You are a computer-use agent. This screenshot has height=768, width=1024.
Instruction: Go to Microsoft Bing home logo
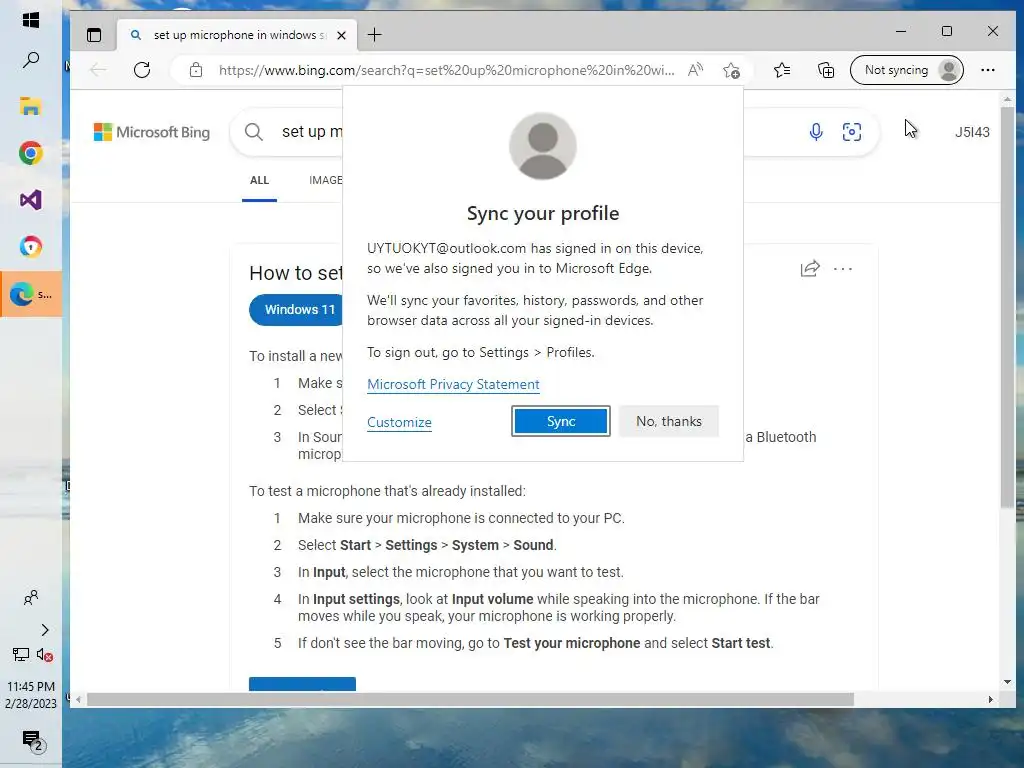click(x=152, y=132)
